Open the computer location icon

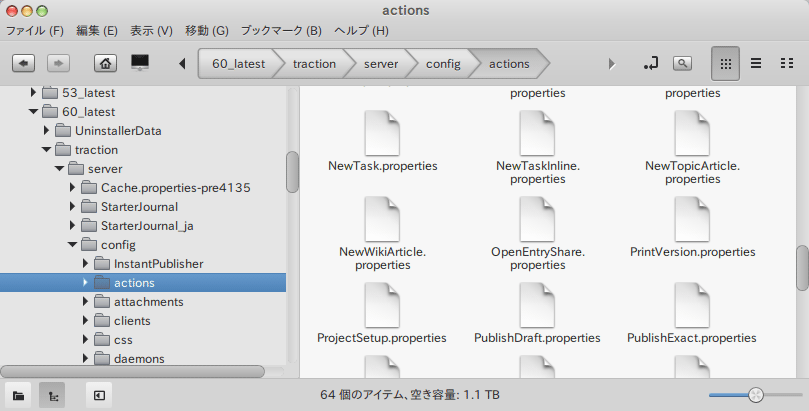click(x=140, y=63)
